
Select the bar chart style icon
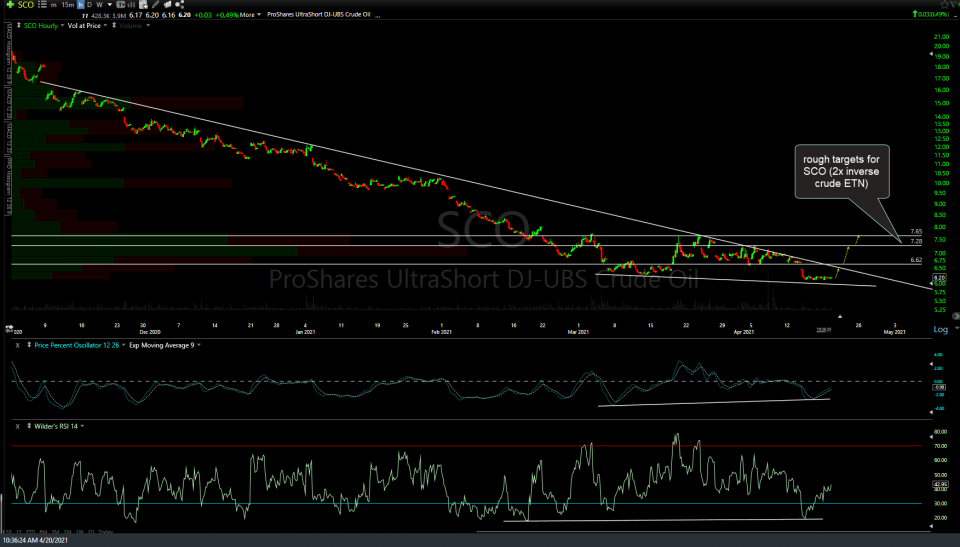pyautogui.click(x=129, y=5)
